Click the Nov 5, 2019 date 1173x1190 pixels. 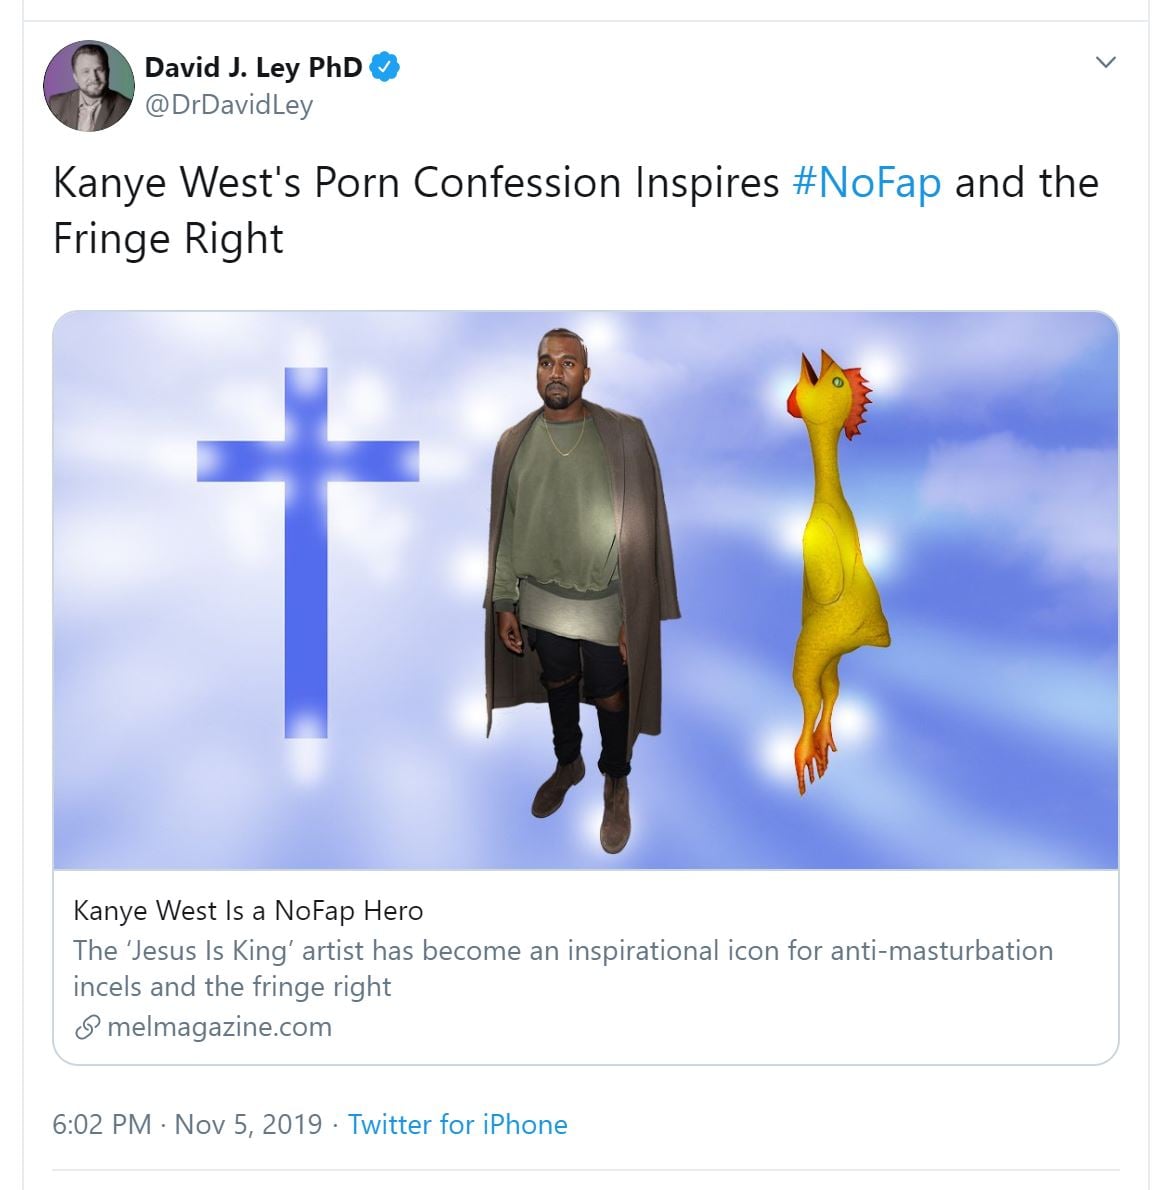pyautogui.click(x=248, y=1124)
